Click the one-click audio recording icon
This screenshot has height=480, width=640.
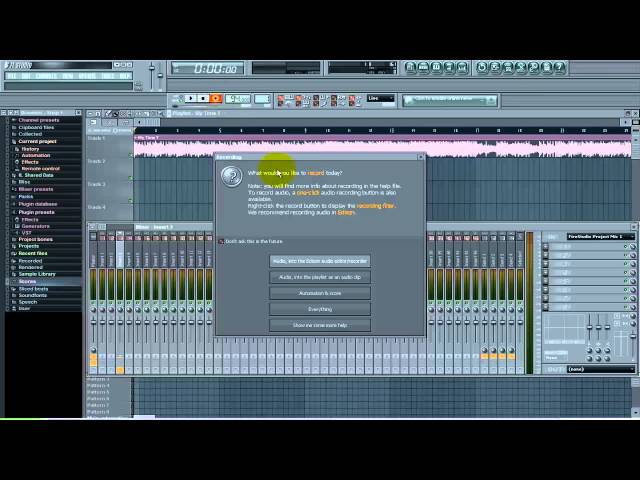click(x=533, y=67)
